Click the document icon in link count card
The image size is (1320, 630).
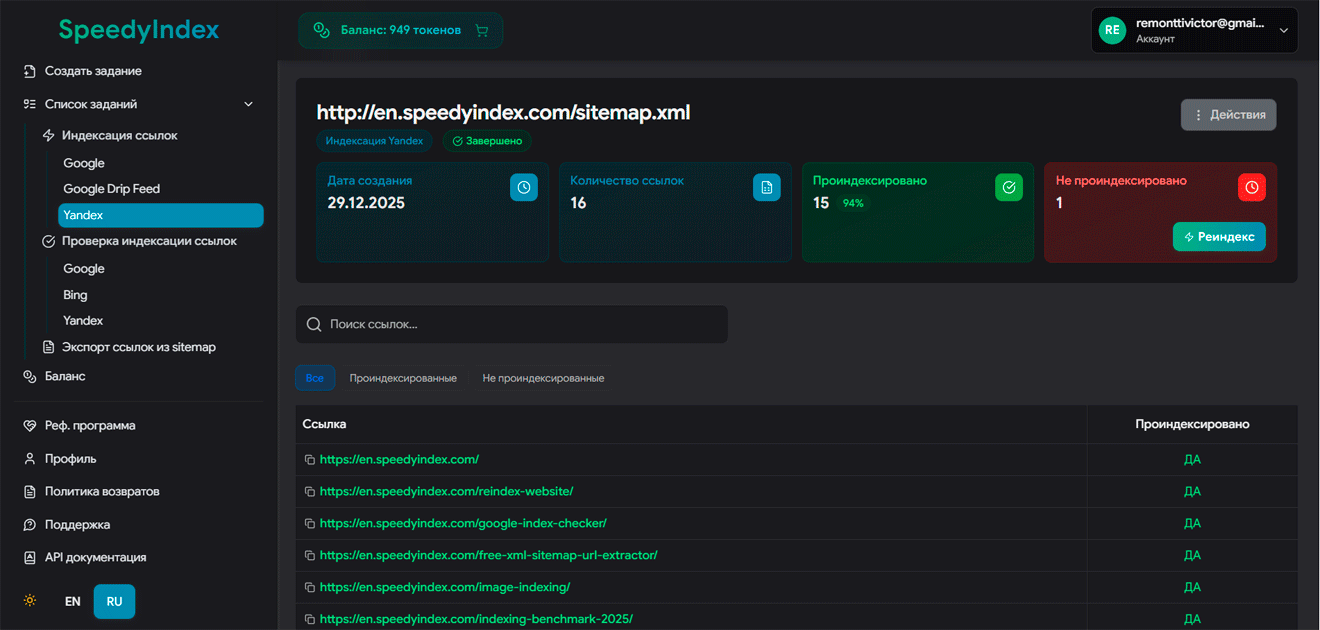(766, 187)
